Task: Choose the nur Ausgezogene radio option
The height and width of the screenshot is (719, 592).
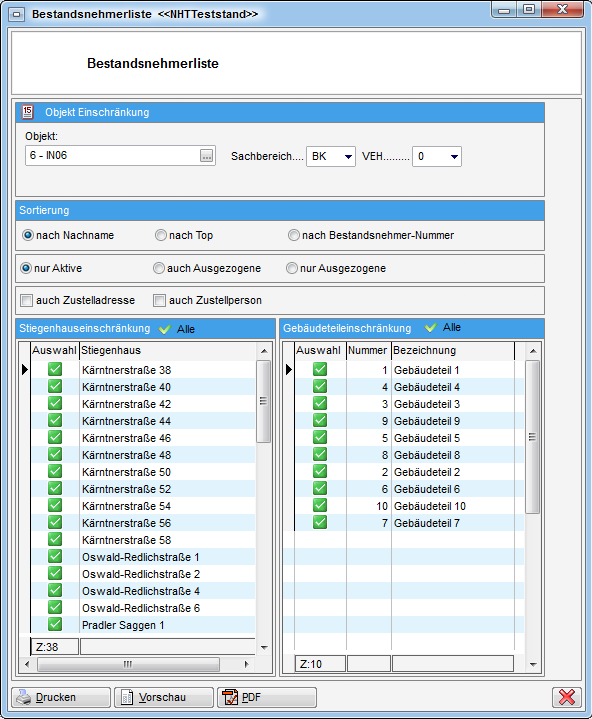Action: pyautogui.click(x=292, y=268)
